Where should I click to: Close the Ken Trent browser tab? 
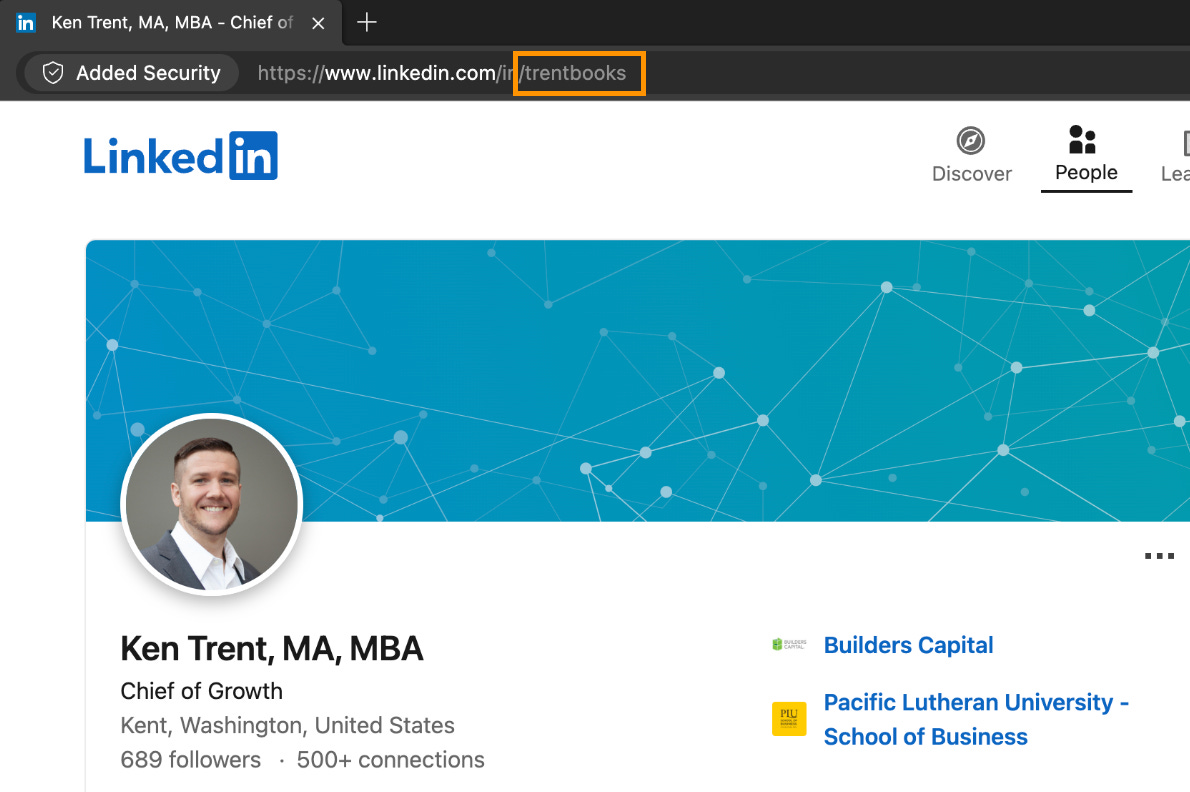point(319,24)
